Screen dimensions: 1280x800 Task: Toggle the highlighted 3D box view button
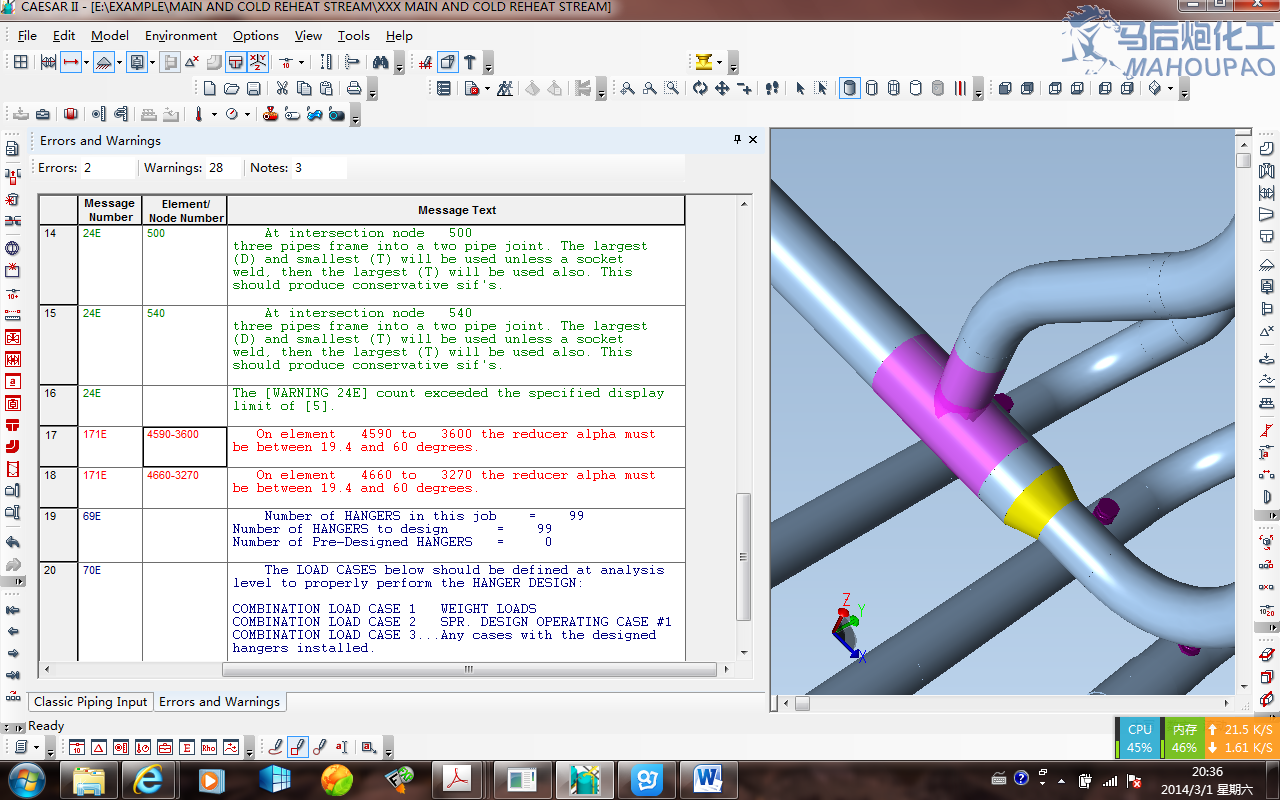pos(447,62)
